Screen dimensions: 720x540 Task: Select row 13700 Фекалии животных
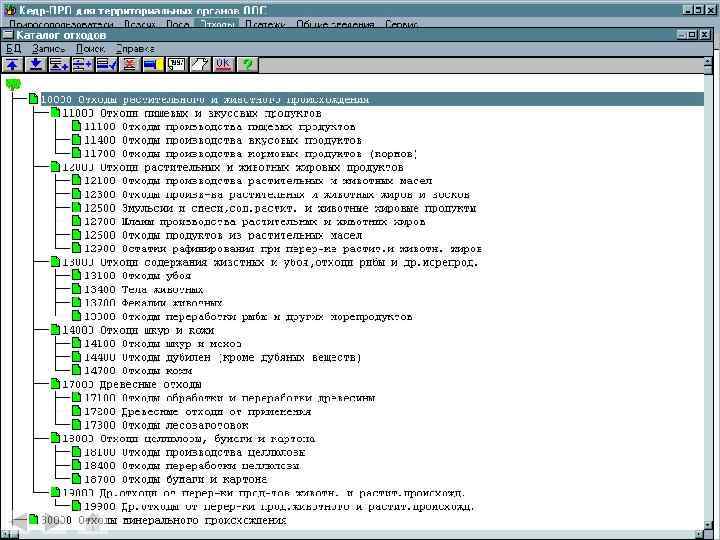[x=153, y=303]
